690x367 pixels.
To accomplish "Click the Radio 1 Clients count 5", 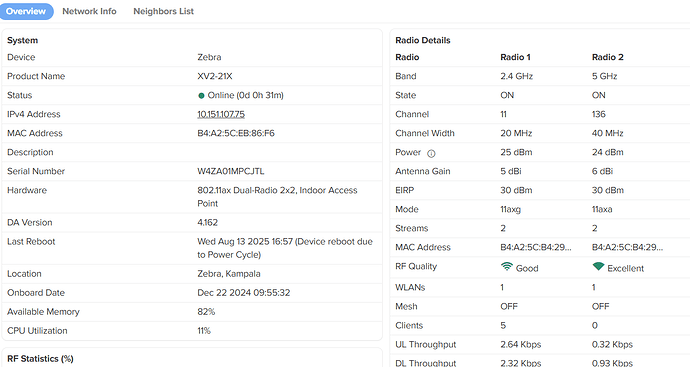I will 503,326.
